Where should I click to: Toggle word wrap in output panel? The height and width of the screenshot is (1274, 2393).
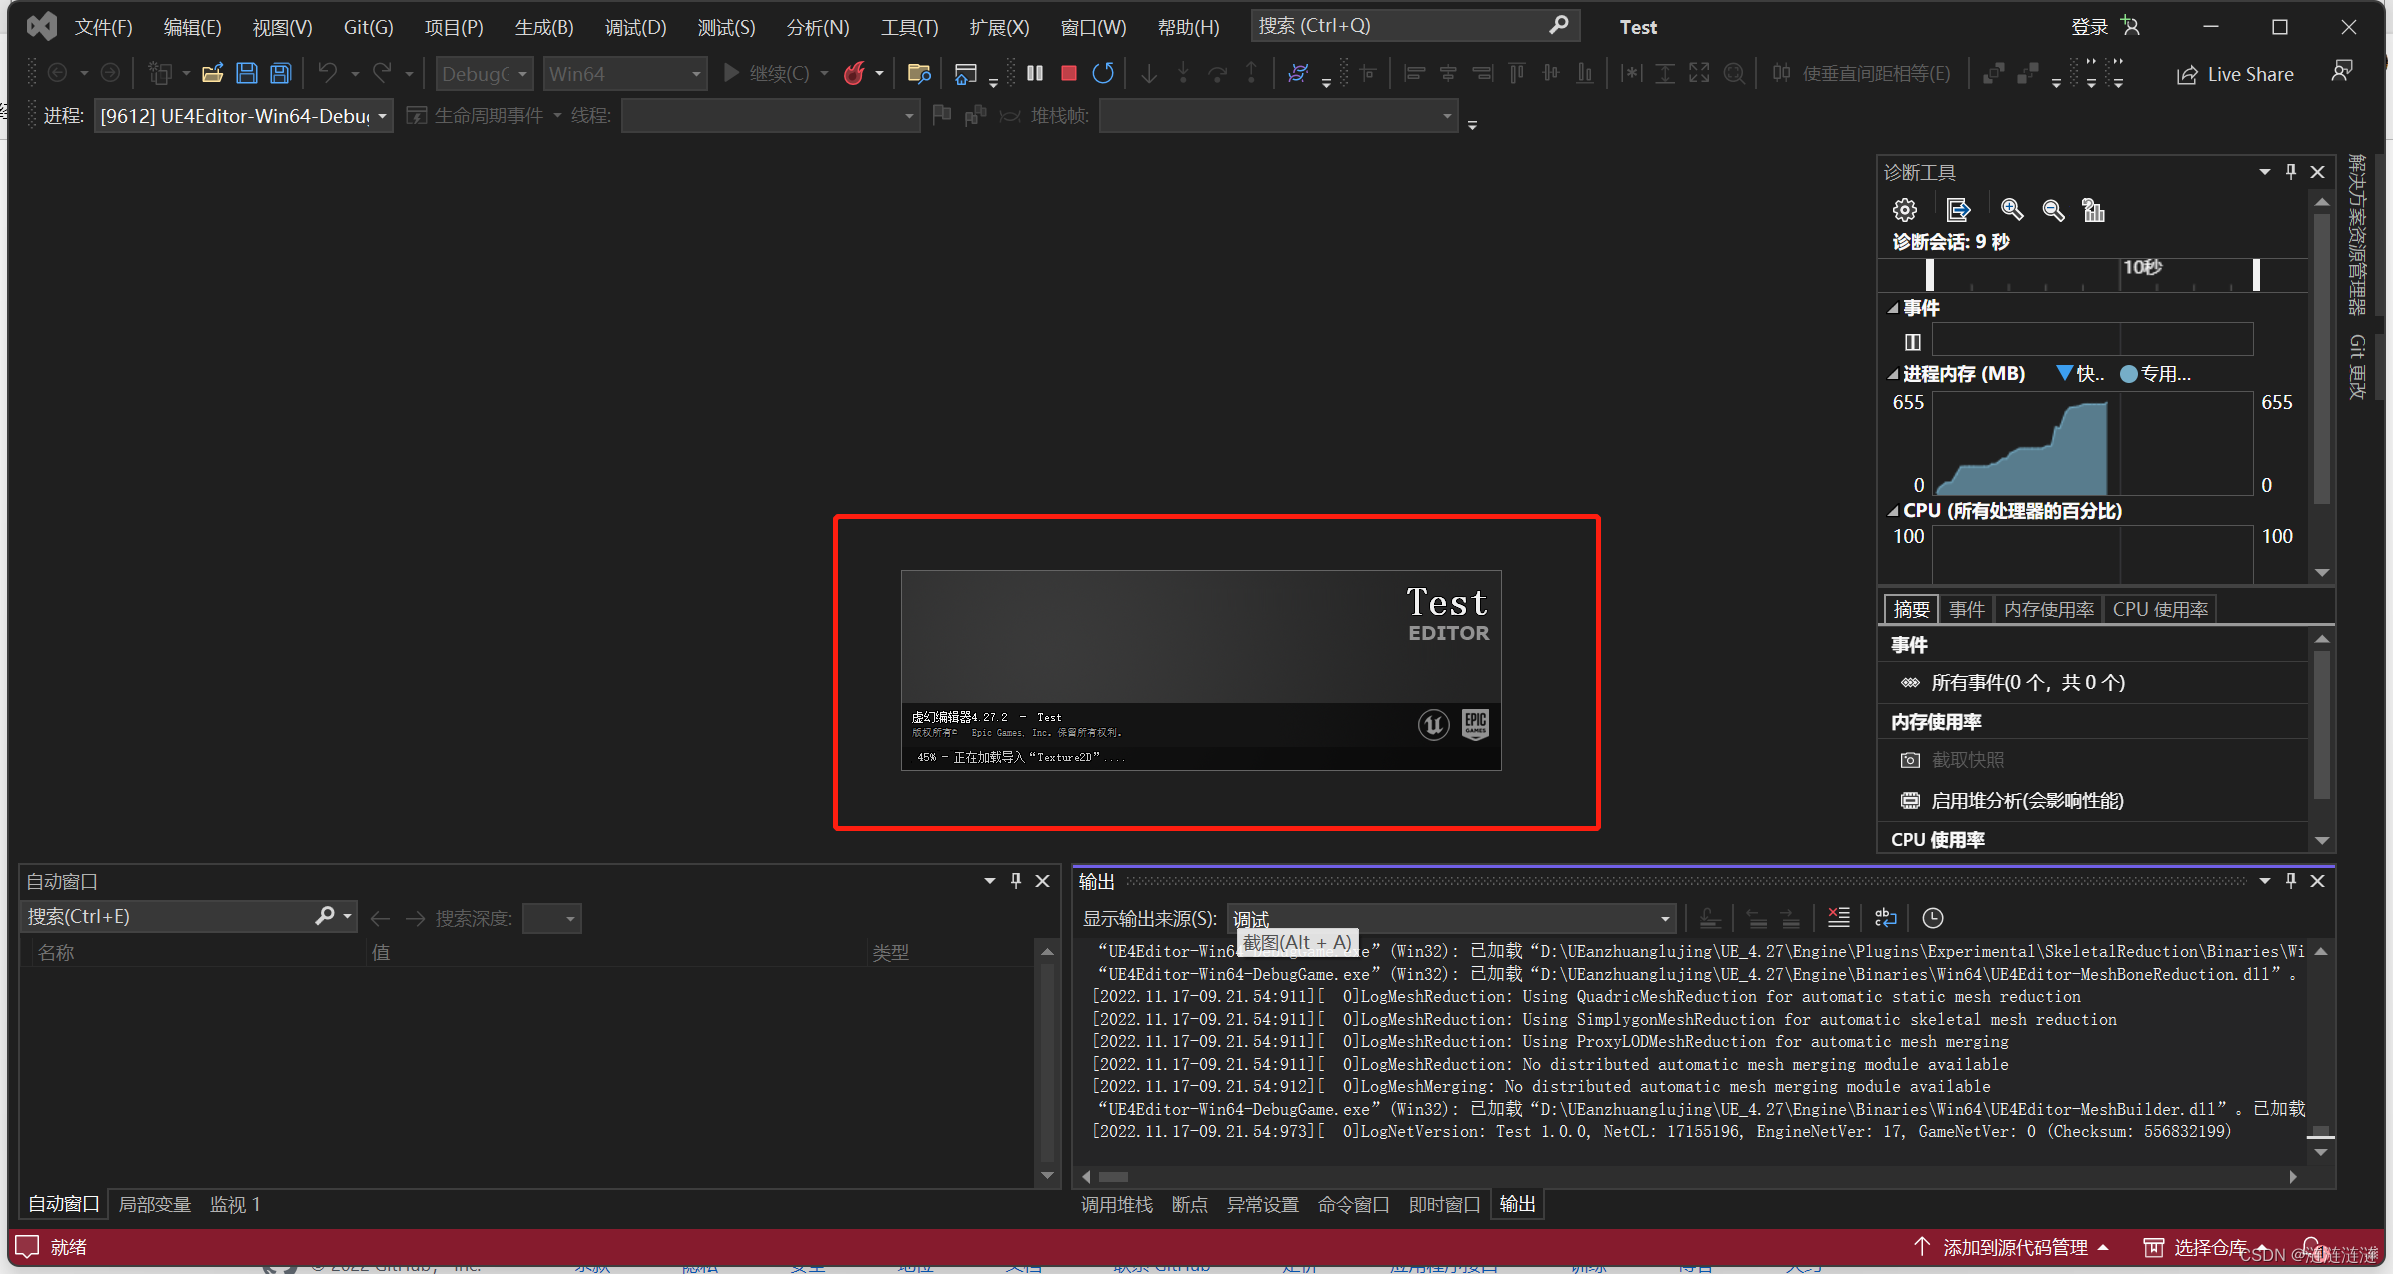click(x=1886, y=918)
